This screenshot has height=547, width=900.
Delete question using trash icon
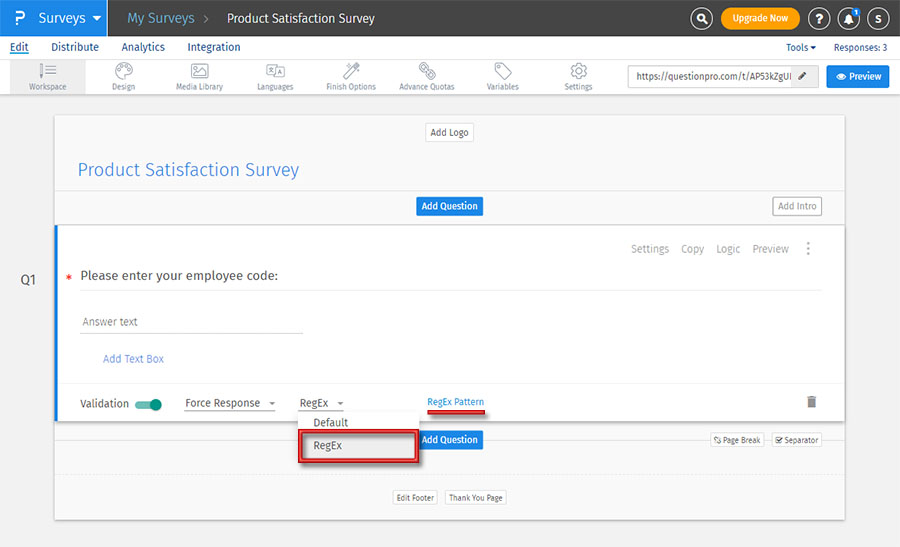click(811, 402)
